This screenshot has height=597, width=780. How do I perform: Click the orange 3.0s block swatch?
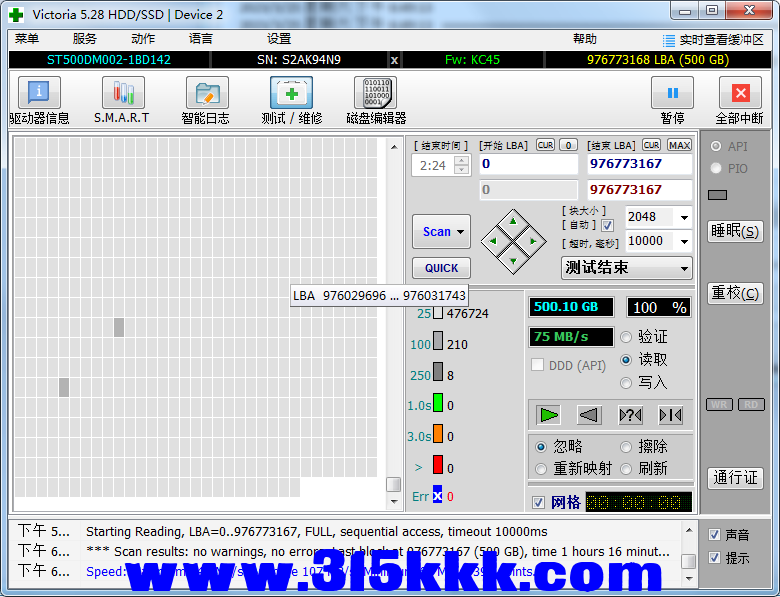tap(438, 433)
